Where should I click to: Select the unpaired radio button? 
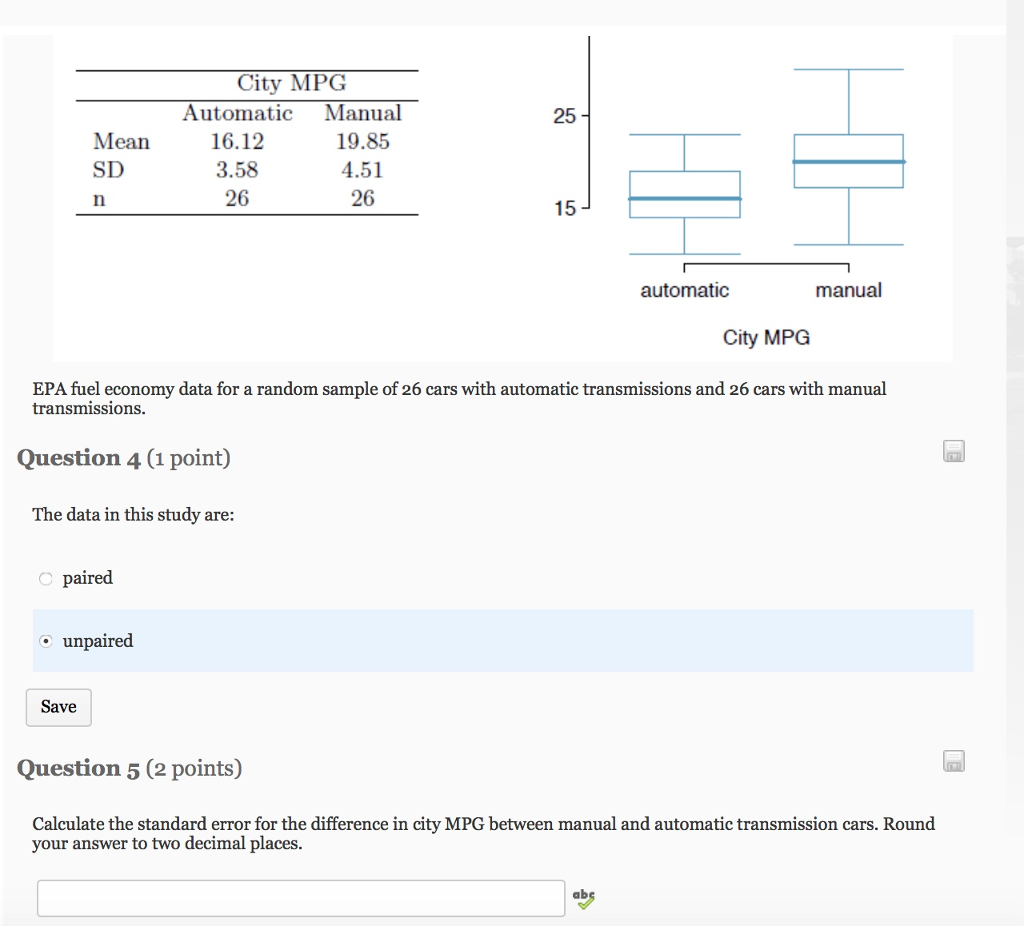[45, 641]
